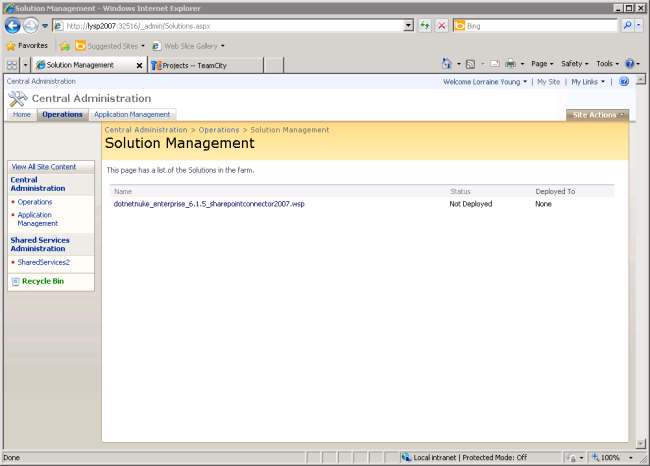
Task: Select the Home navigation tab
Action: [x=22, y=114]
